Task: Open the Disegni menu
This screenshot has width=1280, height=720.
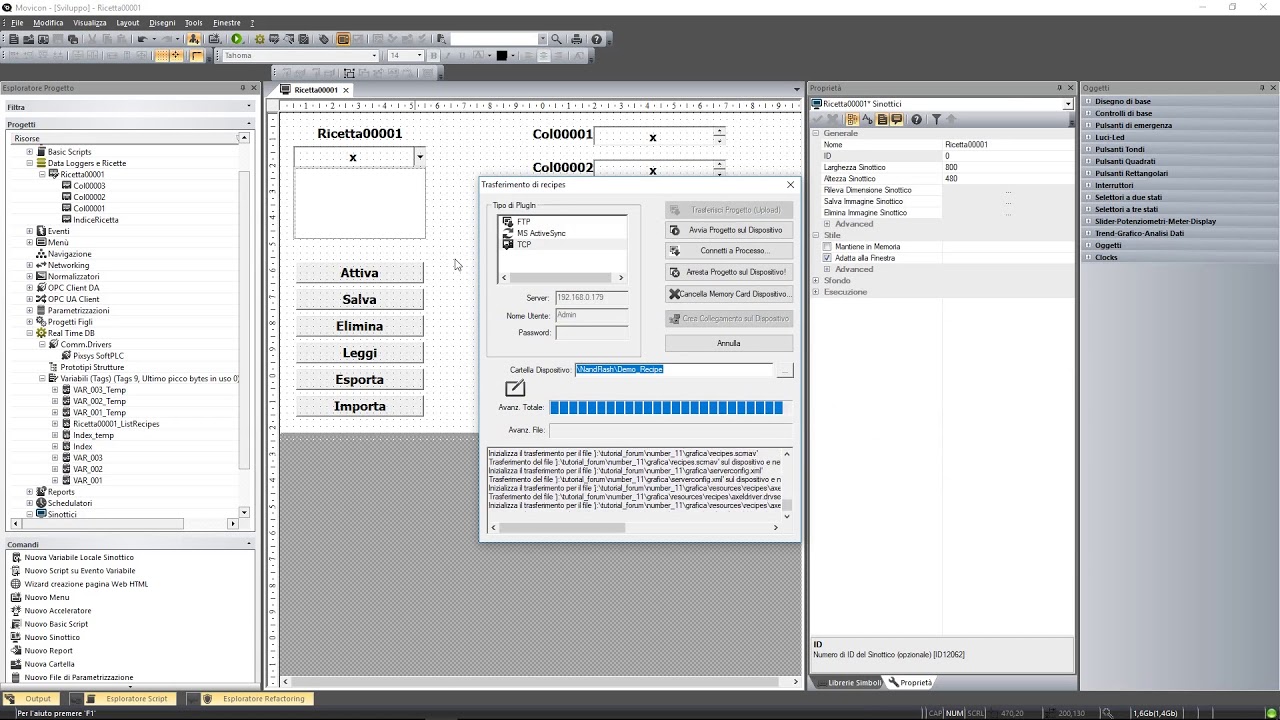Action: tap(162, 23)
